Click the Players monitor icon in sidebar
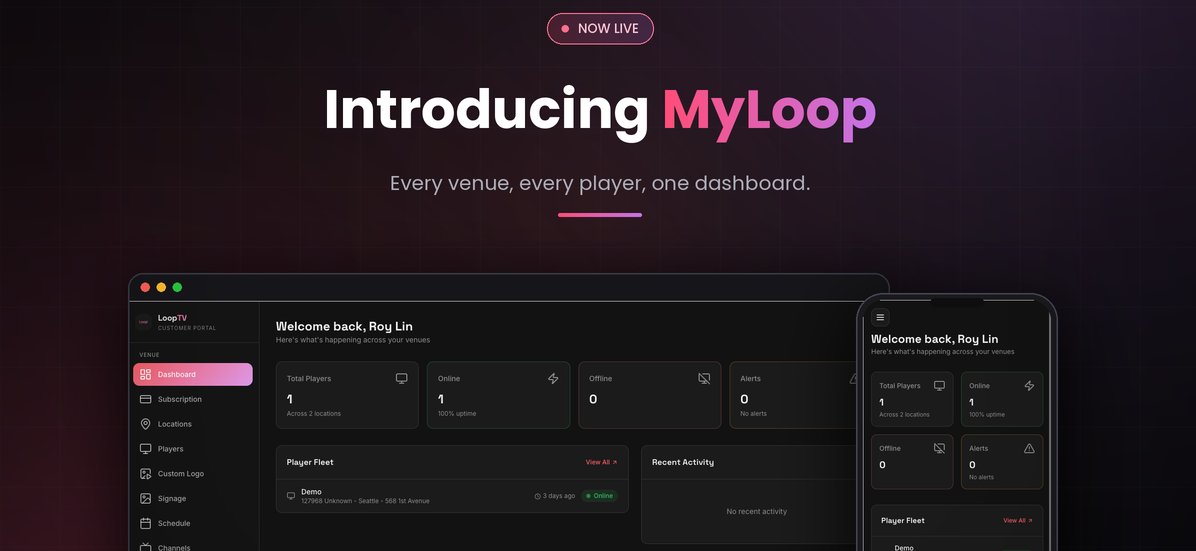This screenshot has height=551, width=1196. coord(146,449)
